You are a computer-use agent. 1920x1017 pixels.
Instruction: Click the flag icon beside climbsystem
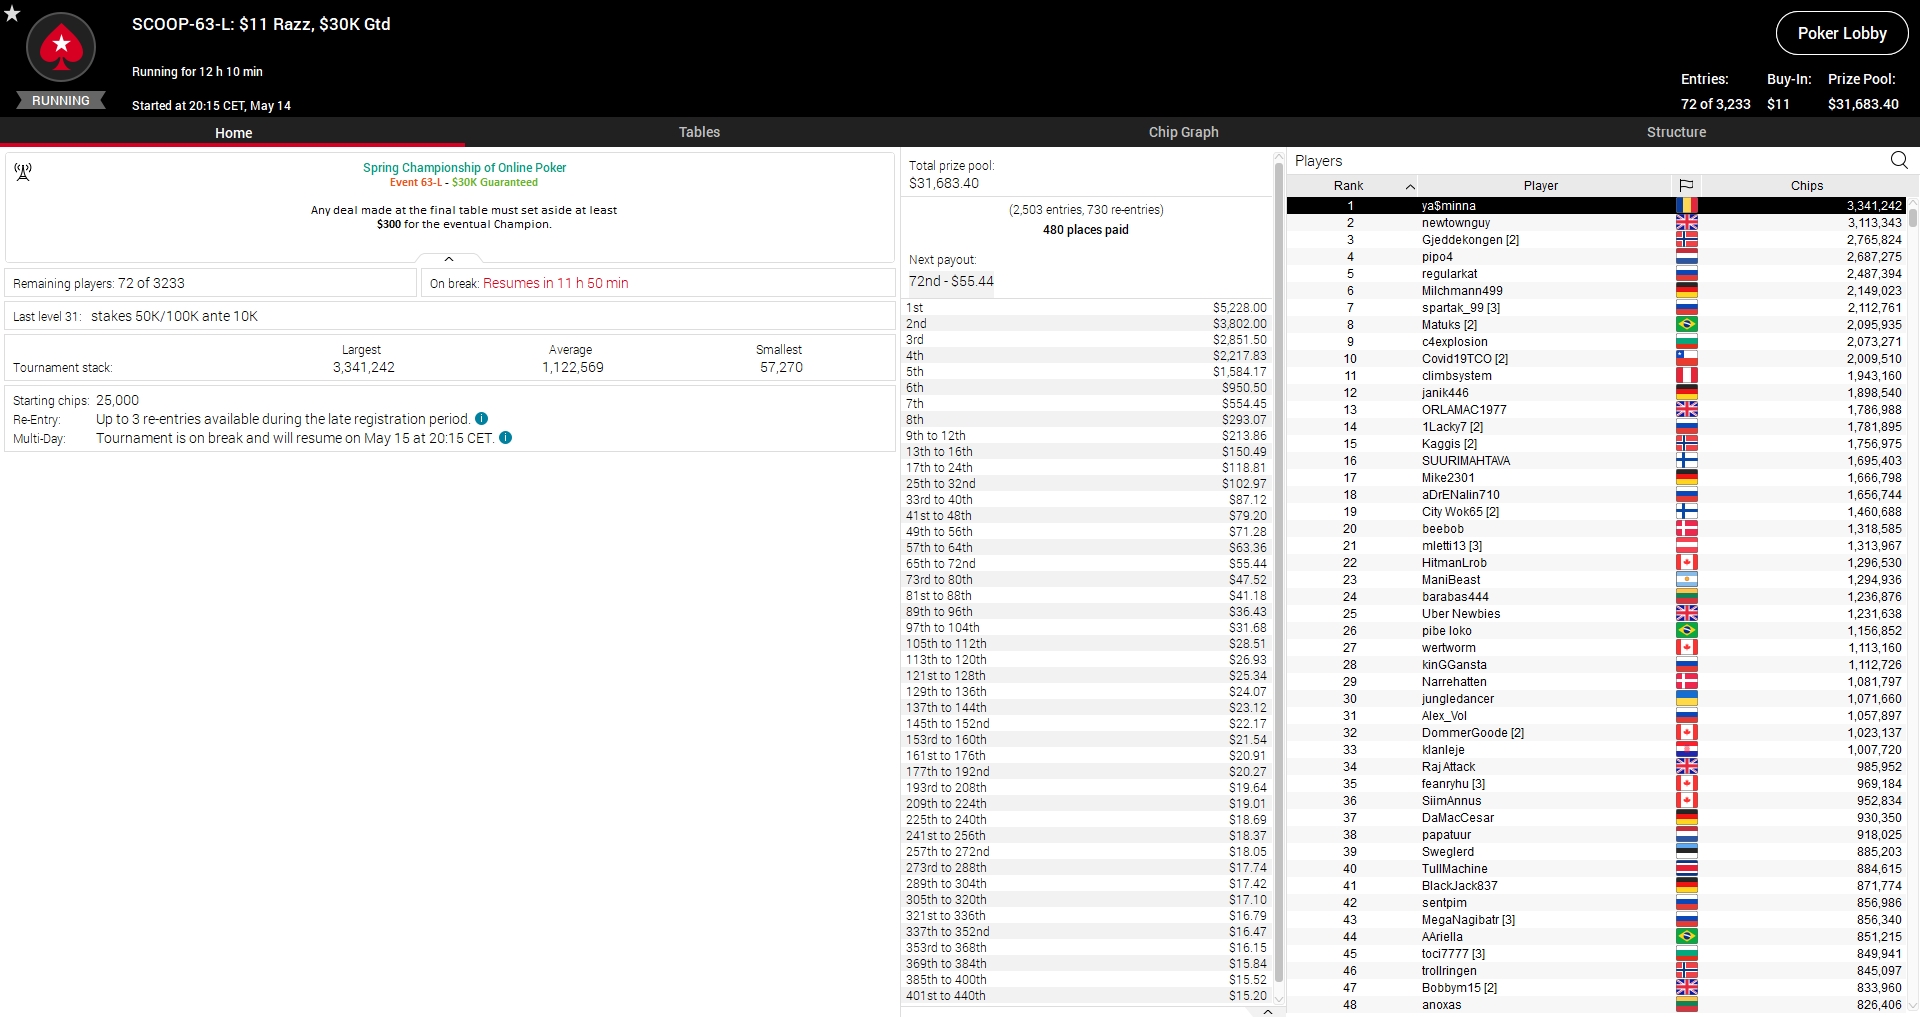tap(1686, 376)
